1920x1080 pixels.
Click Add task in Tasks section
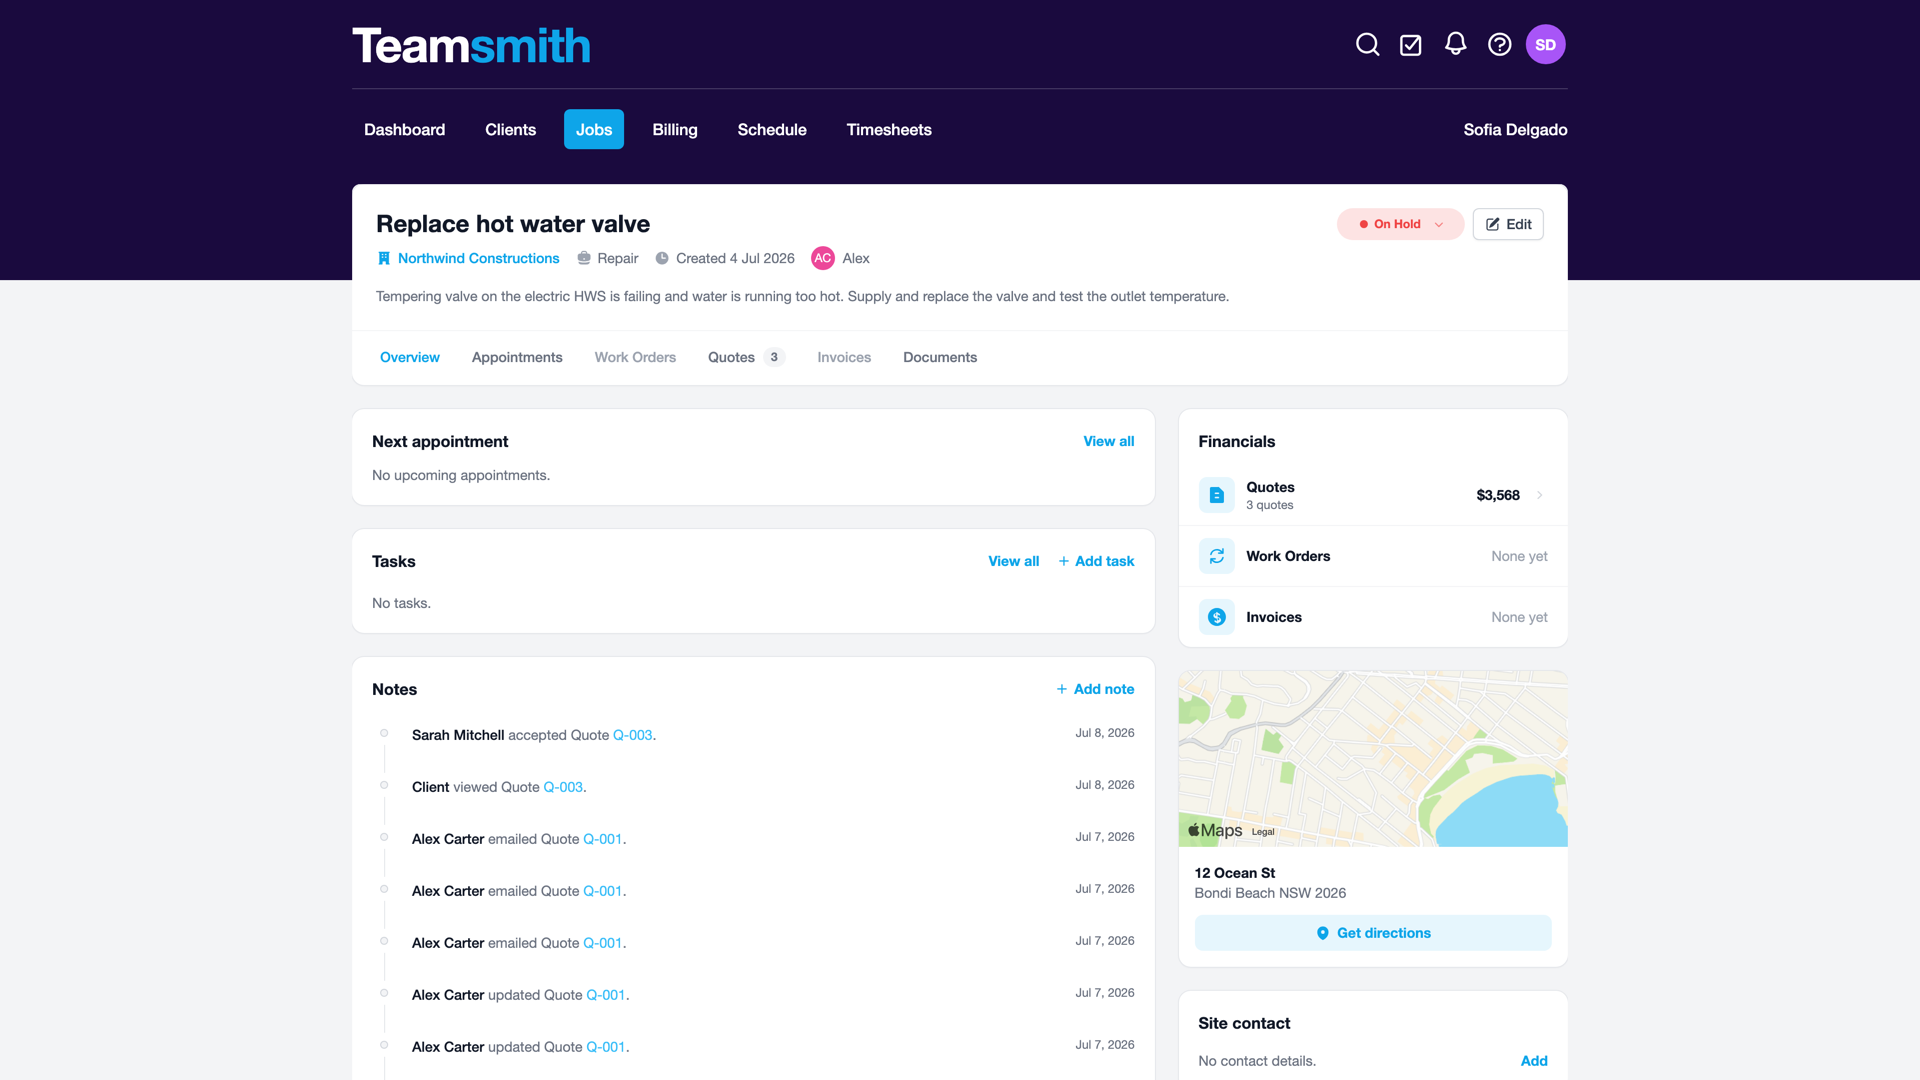click(x=1096, y=561)
